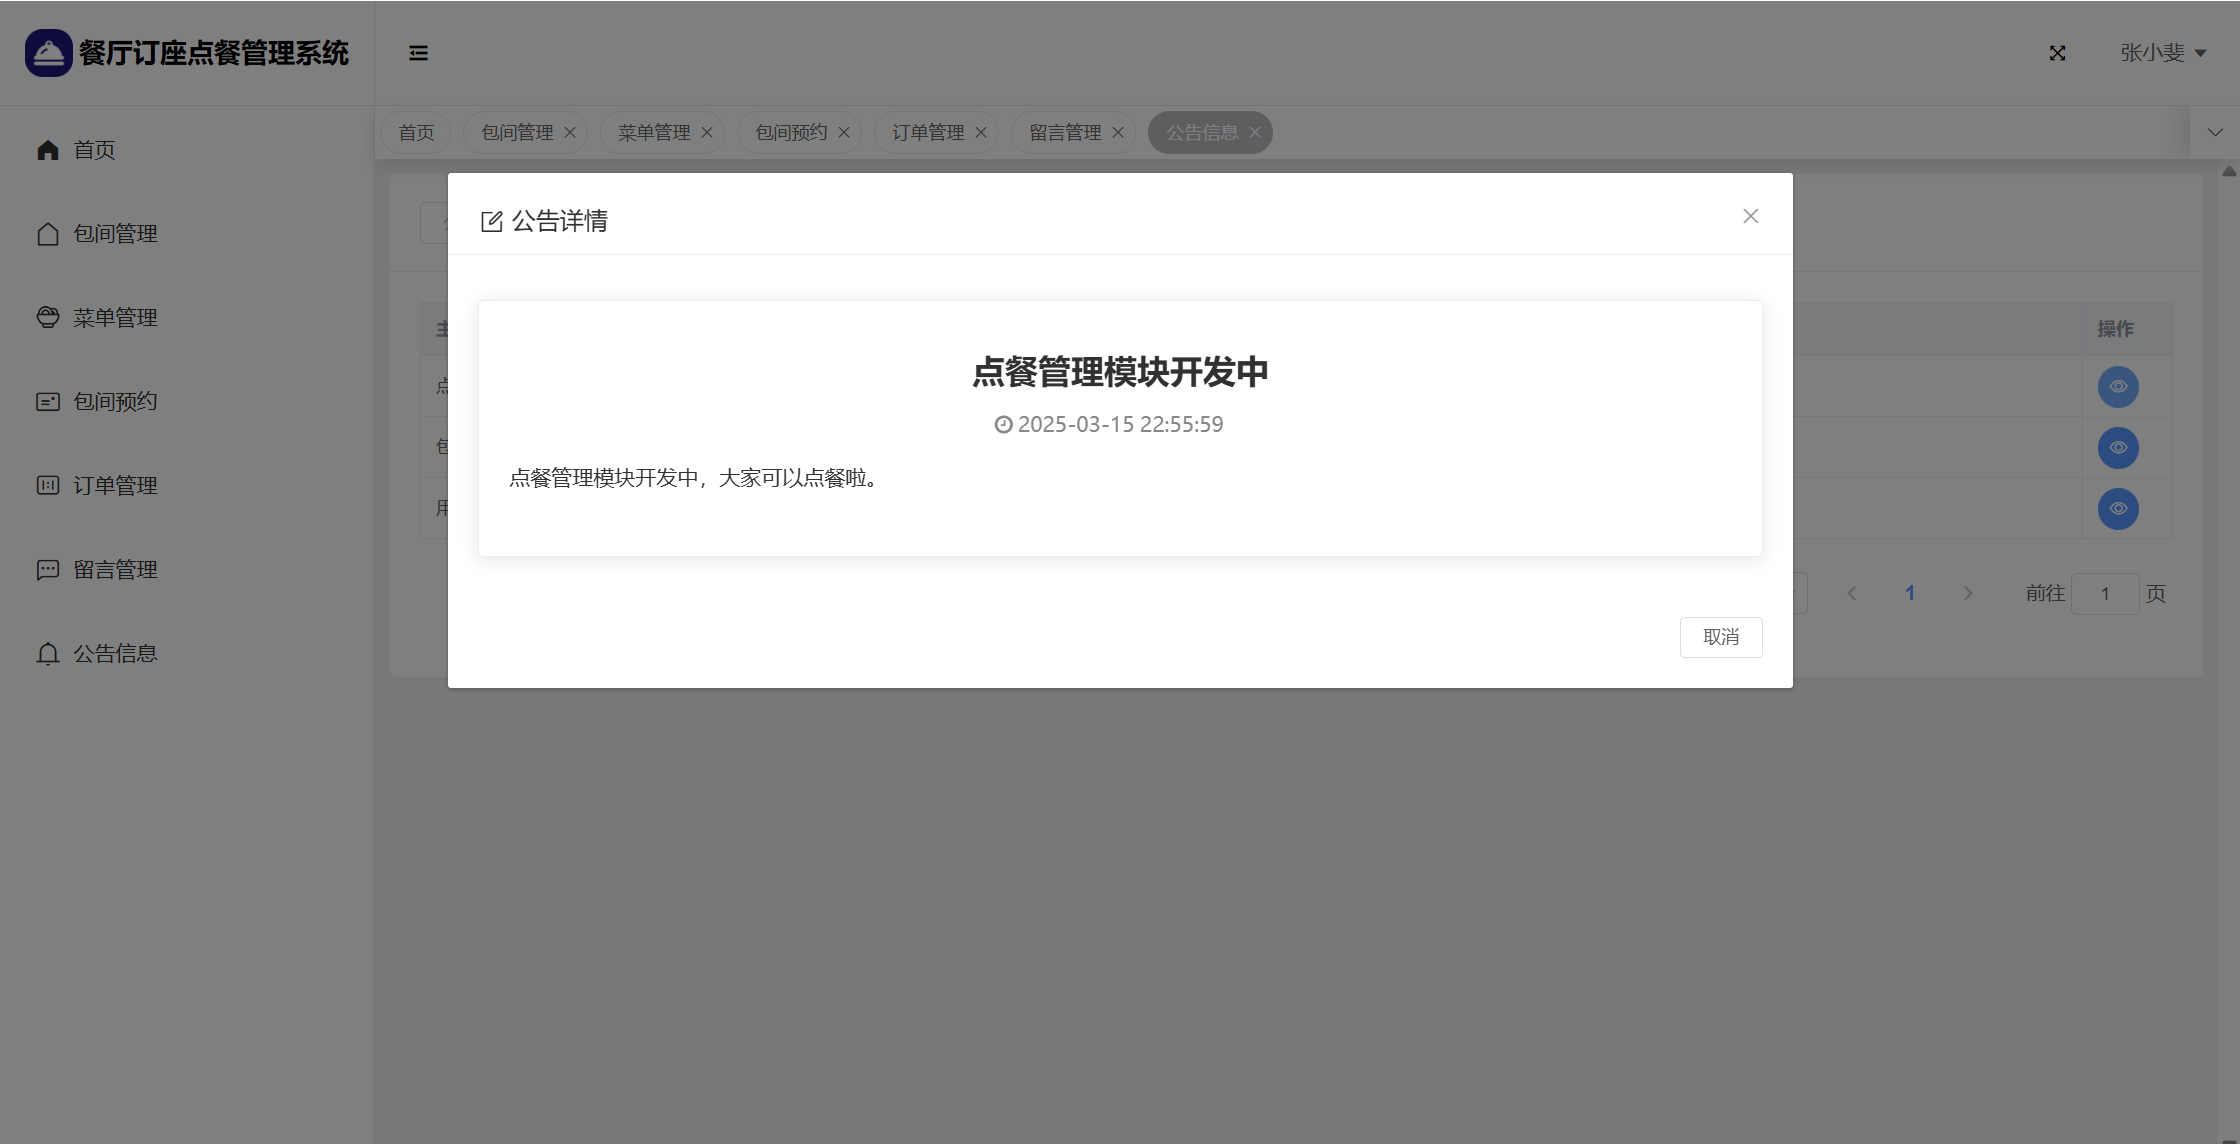The image size is (2240, 1144).
Task: Select 公告信息 bell item in sidebar
Action: click(x=114, y=654)
